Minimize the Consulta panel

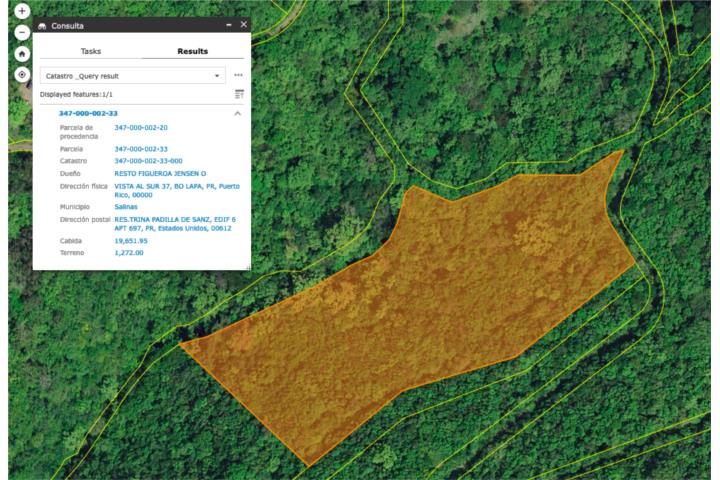pos(229,25)
